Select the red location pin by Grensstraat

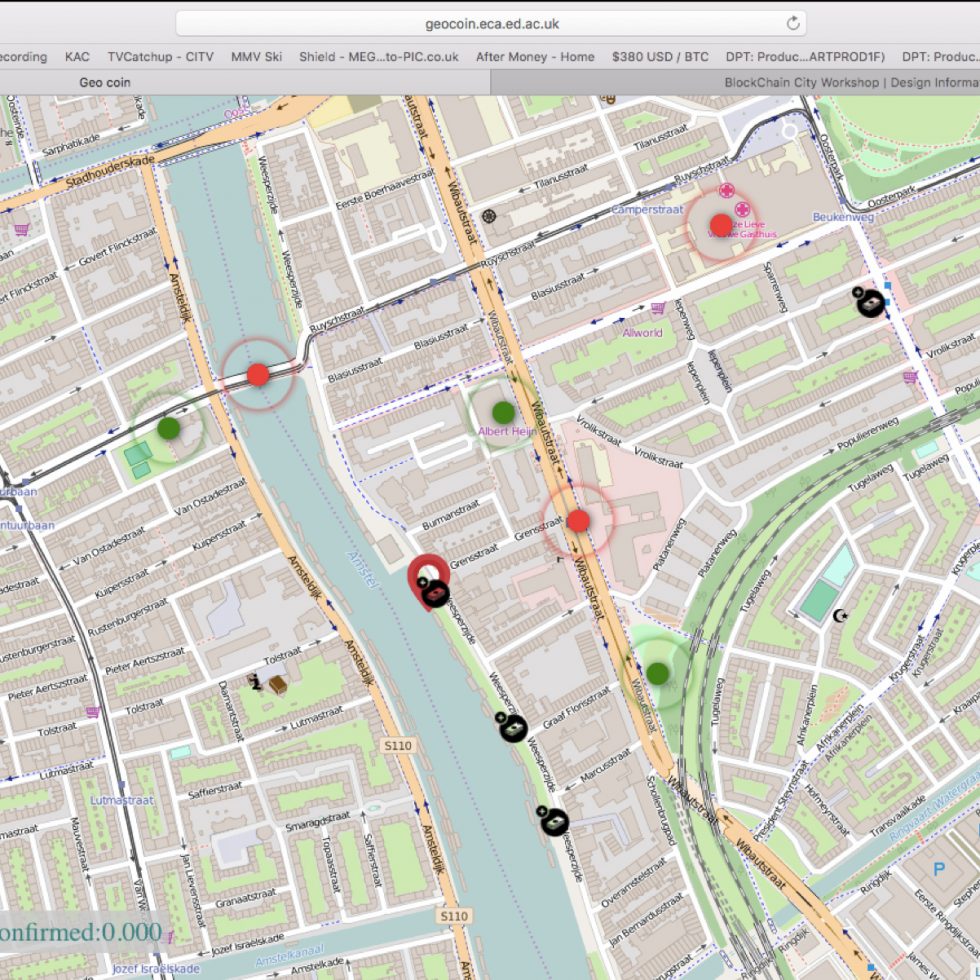pyautogui.click(x=427, y=577)
